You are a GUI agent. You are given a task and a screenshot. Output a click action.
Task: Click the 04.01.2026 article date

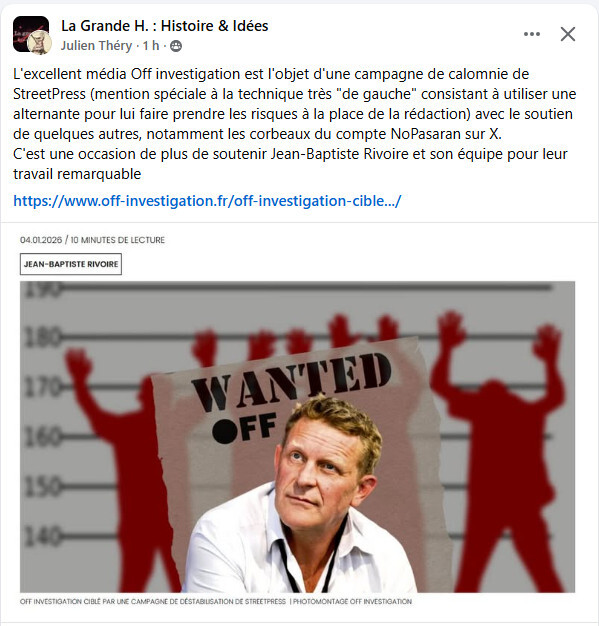coord(41,240)
